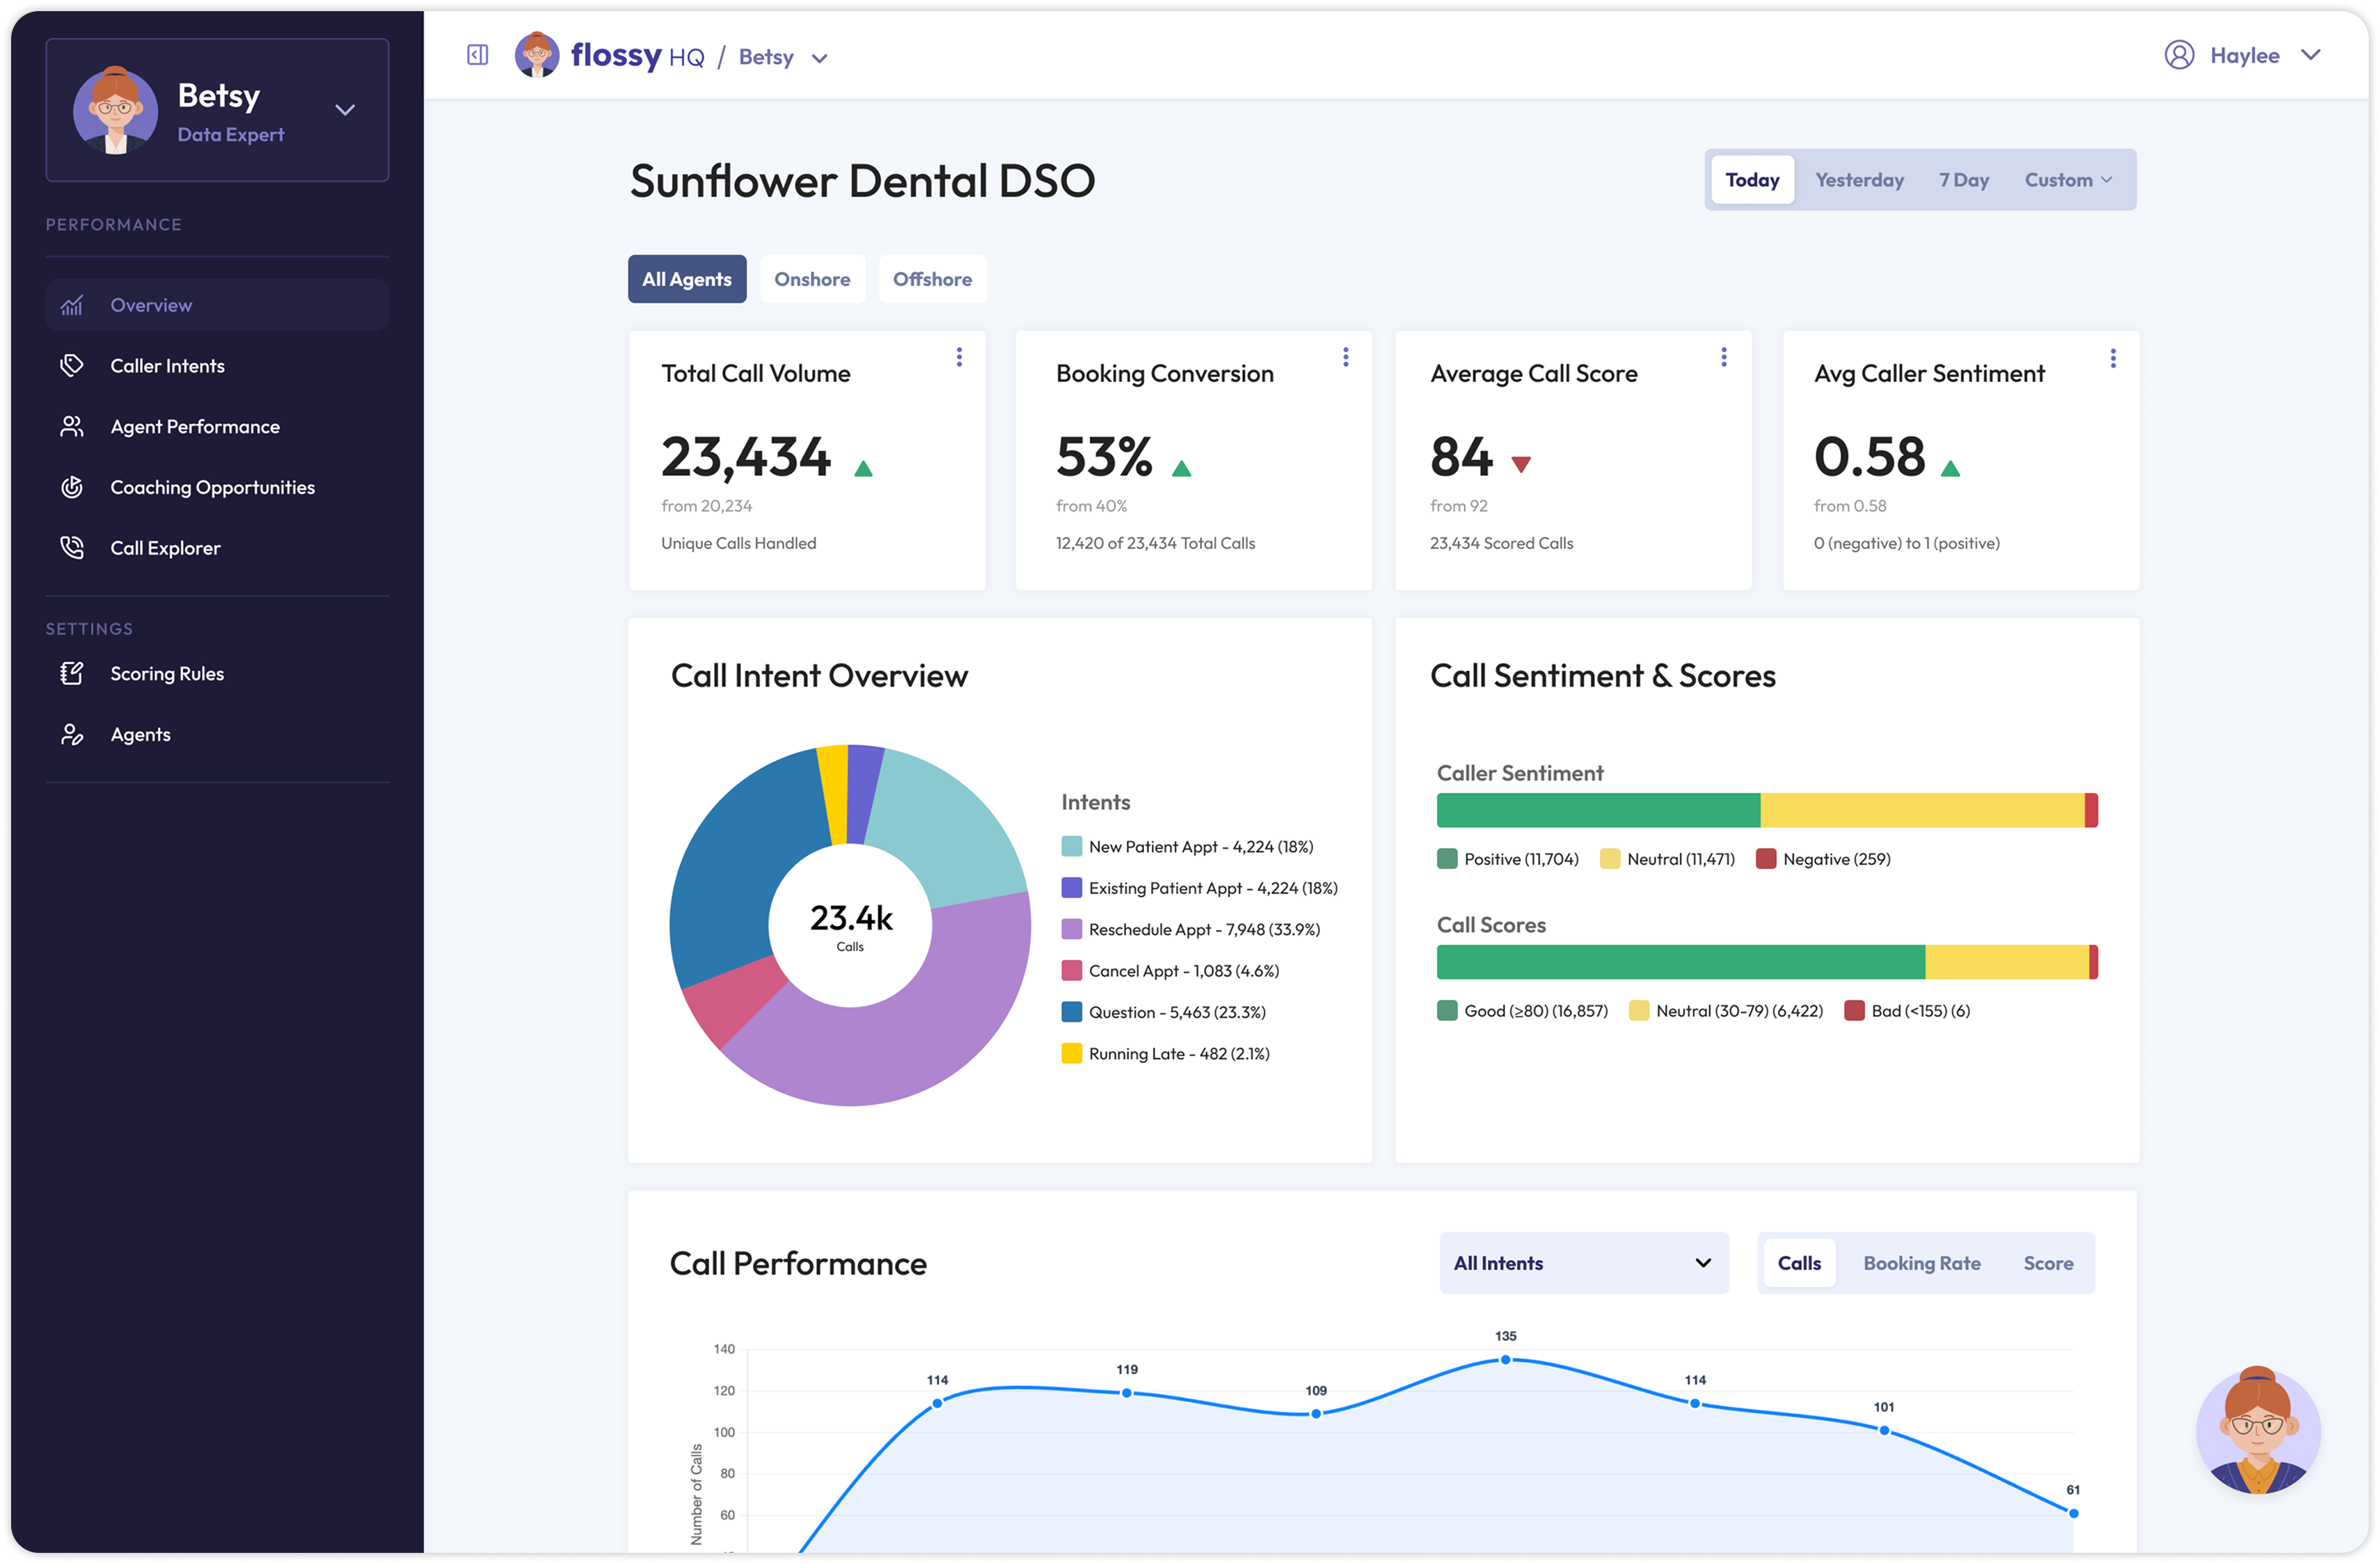Open the Agents settings page
The height and width of the screenshot is (1564, 2380).
point(140,735)
